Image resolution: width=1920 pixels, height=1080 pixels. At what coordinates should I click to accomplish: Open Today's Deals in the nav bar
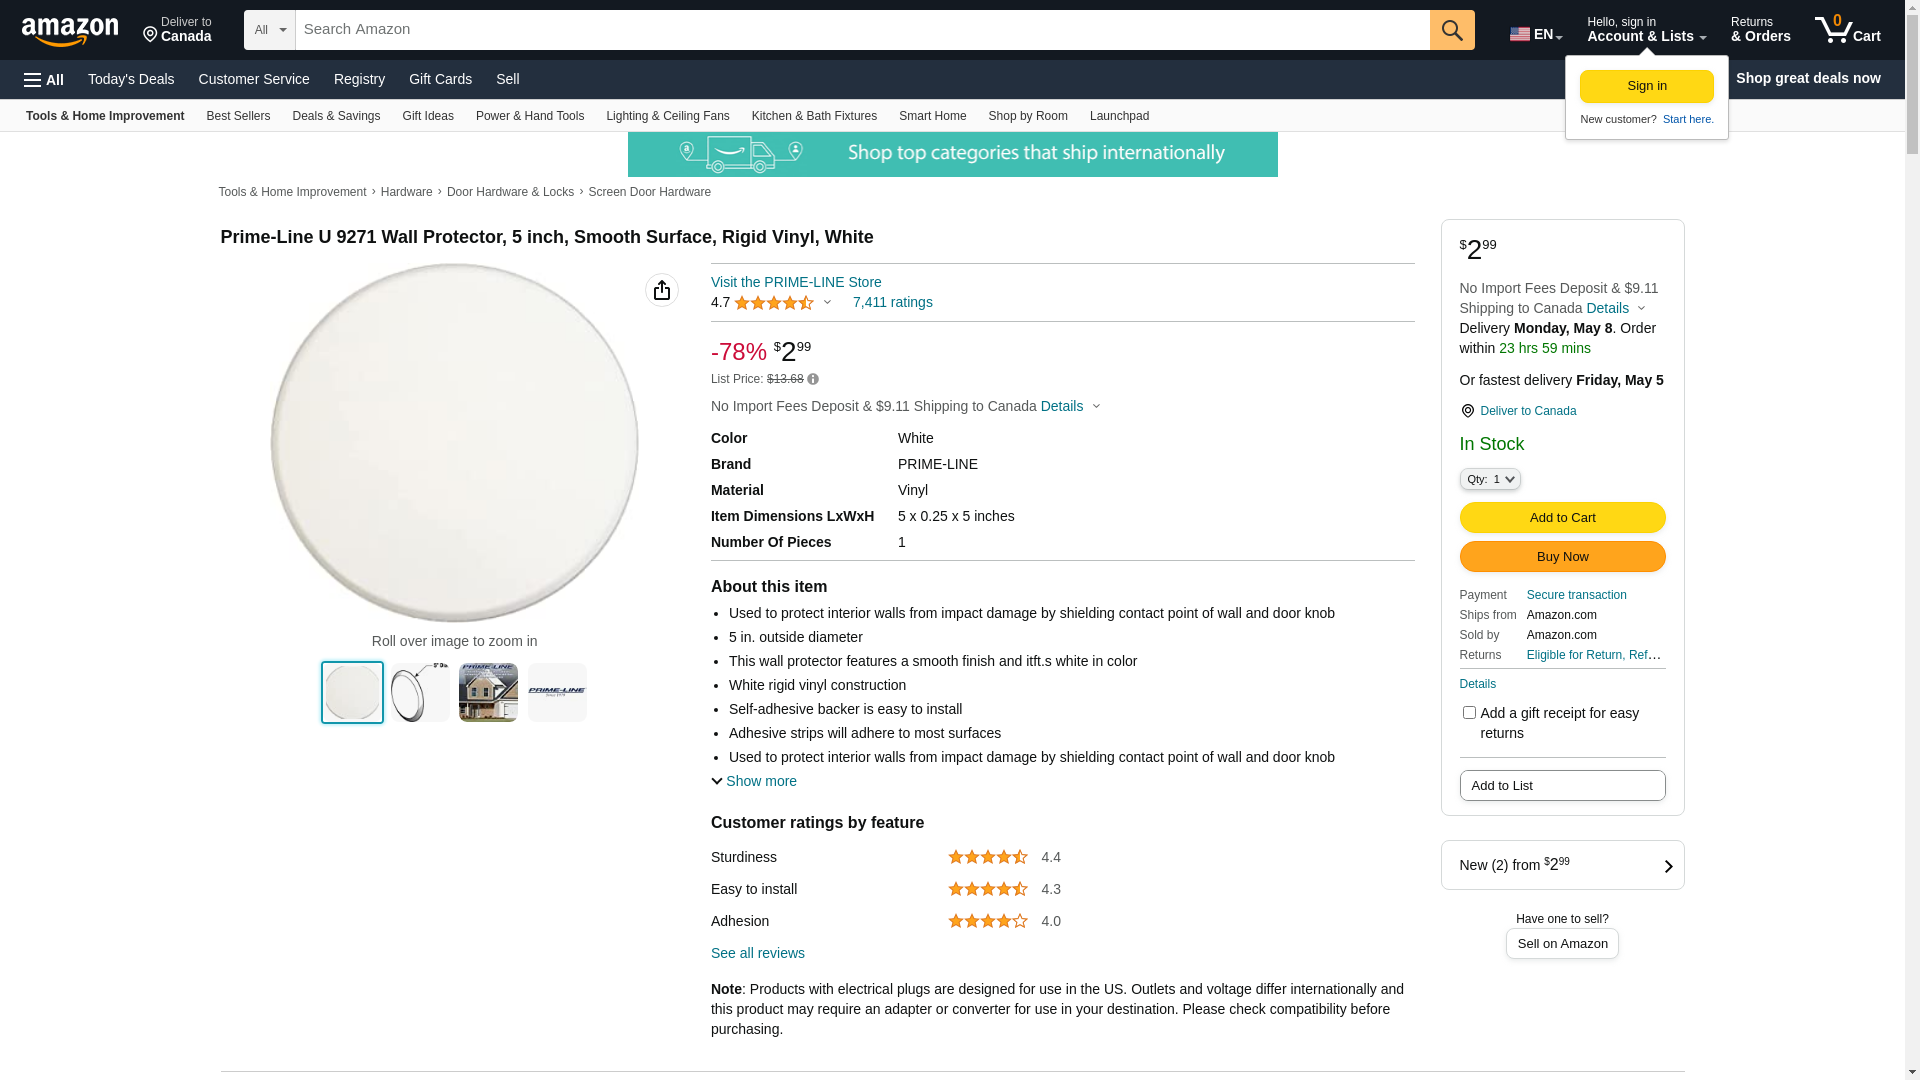click(131, 79)
